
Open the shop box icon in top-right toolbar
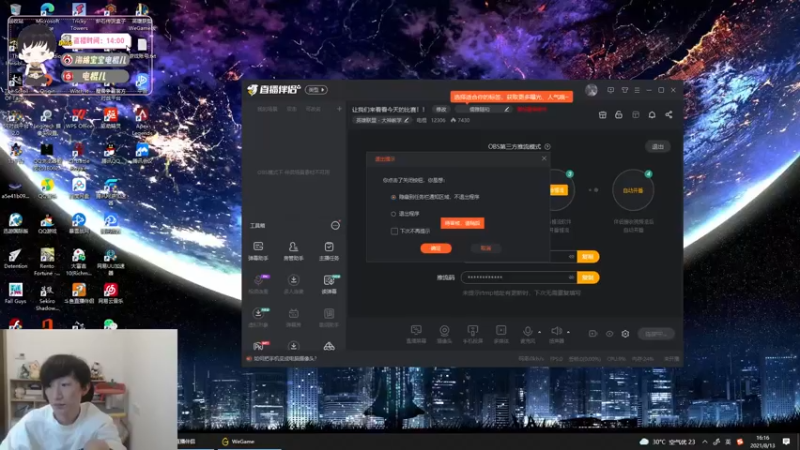(x=603, y=115)
